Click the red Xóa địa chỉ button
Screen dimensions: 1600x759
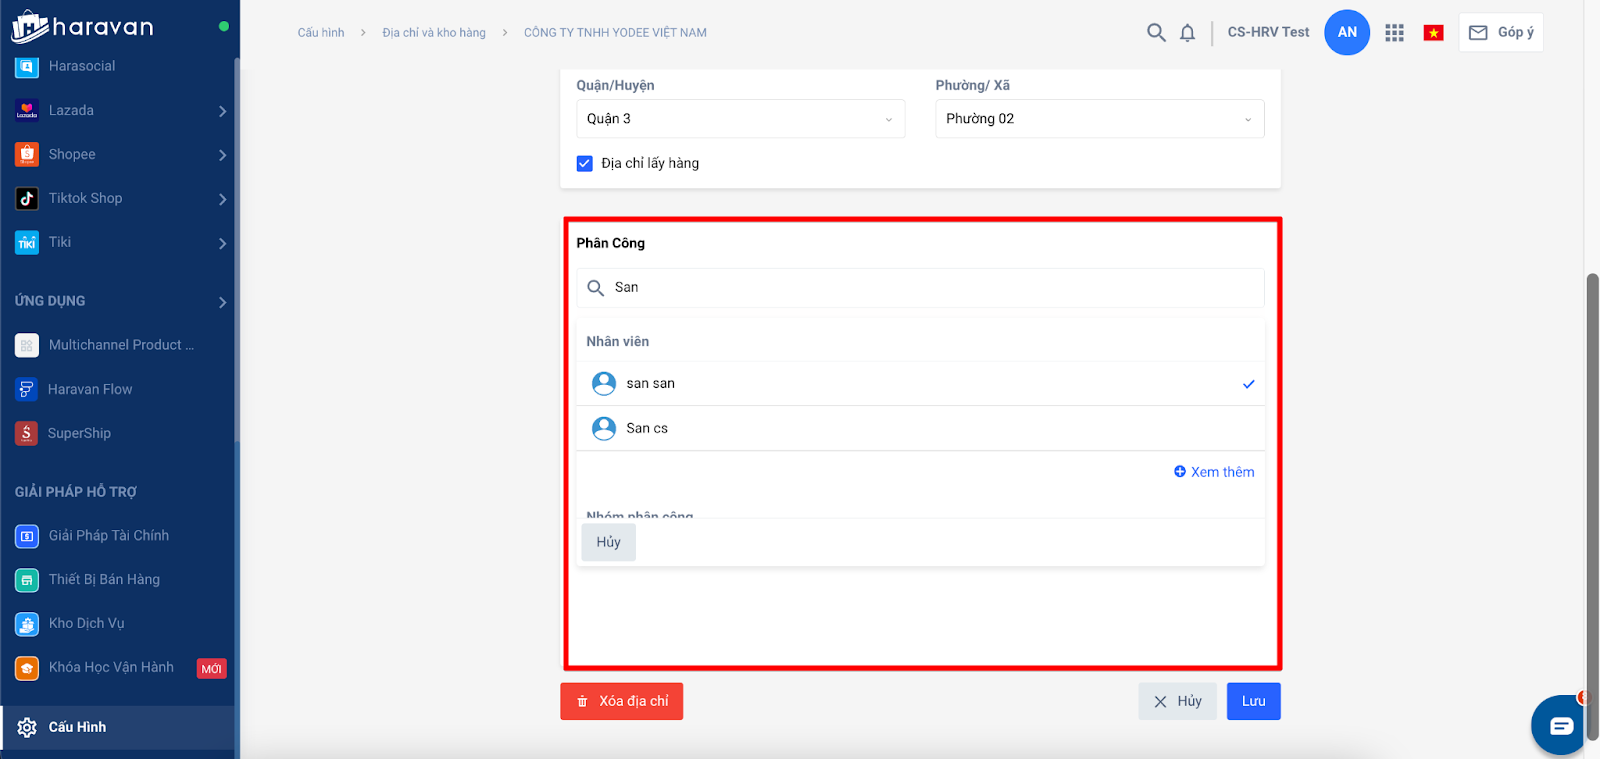pos(621,701)
